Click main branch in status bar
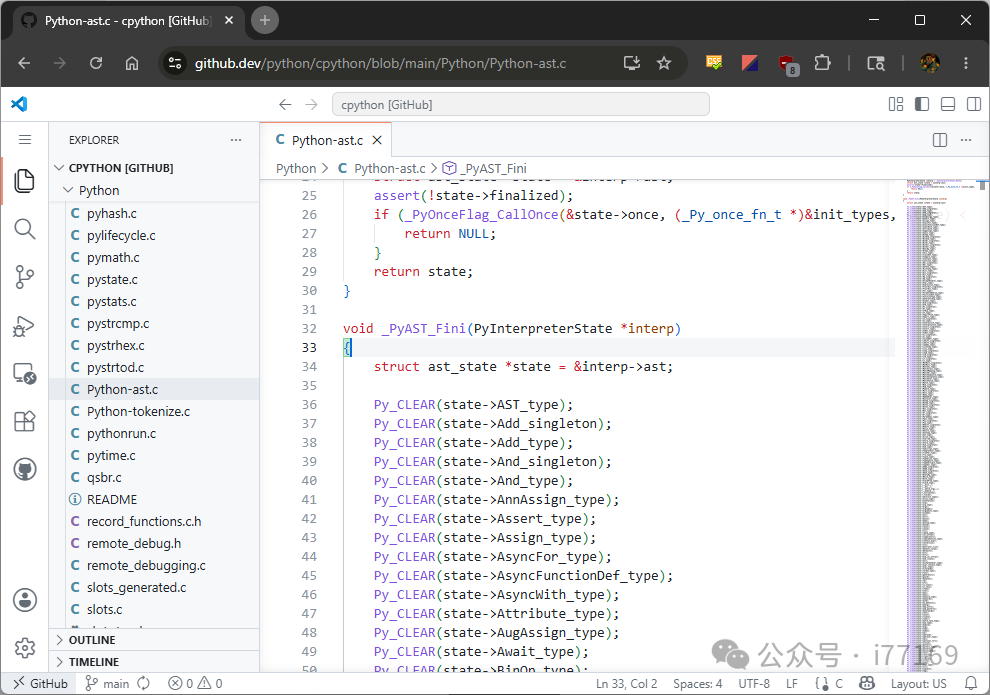Viewport: 990px width, 695px height. coord(107,684)
